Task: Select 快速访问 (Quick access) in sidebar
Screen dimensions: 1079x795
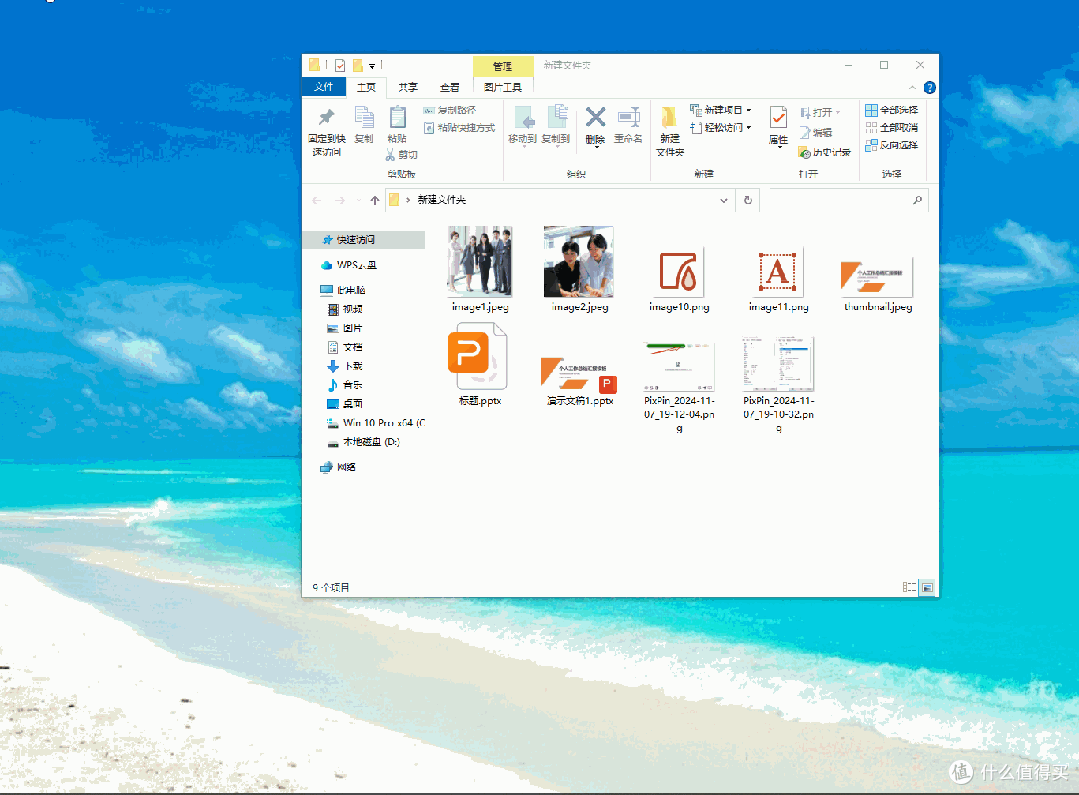Action: click(x=365, y=240)
